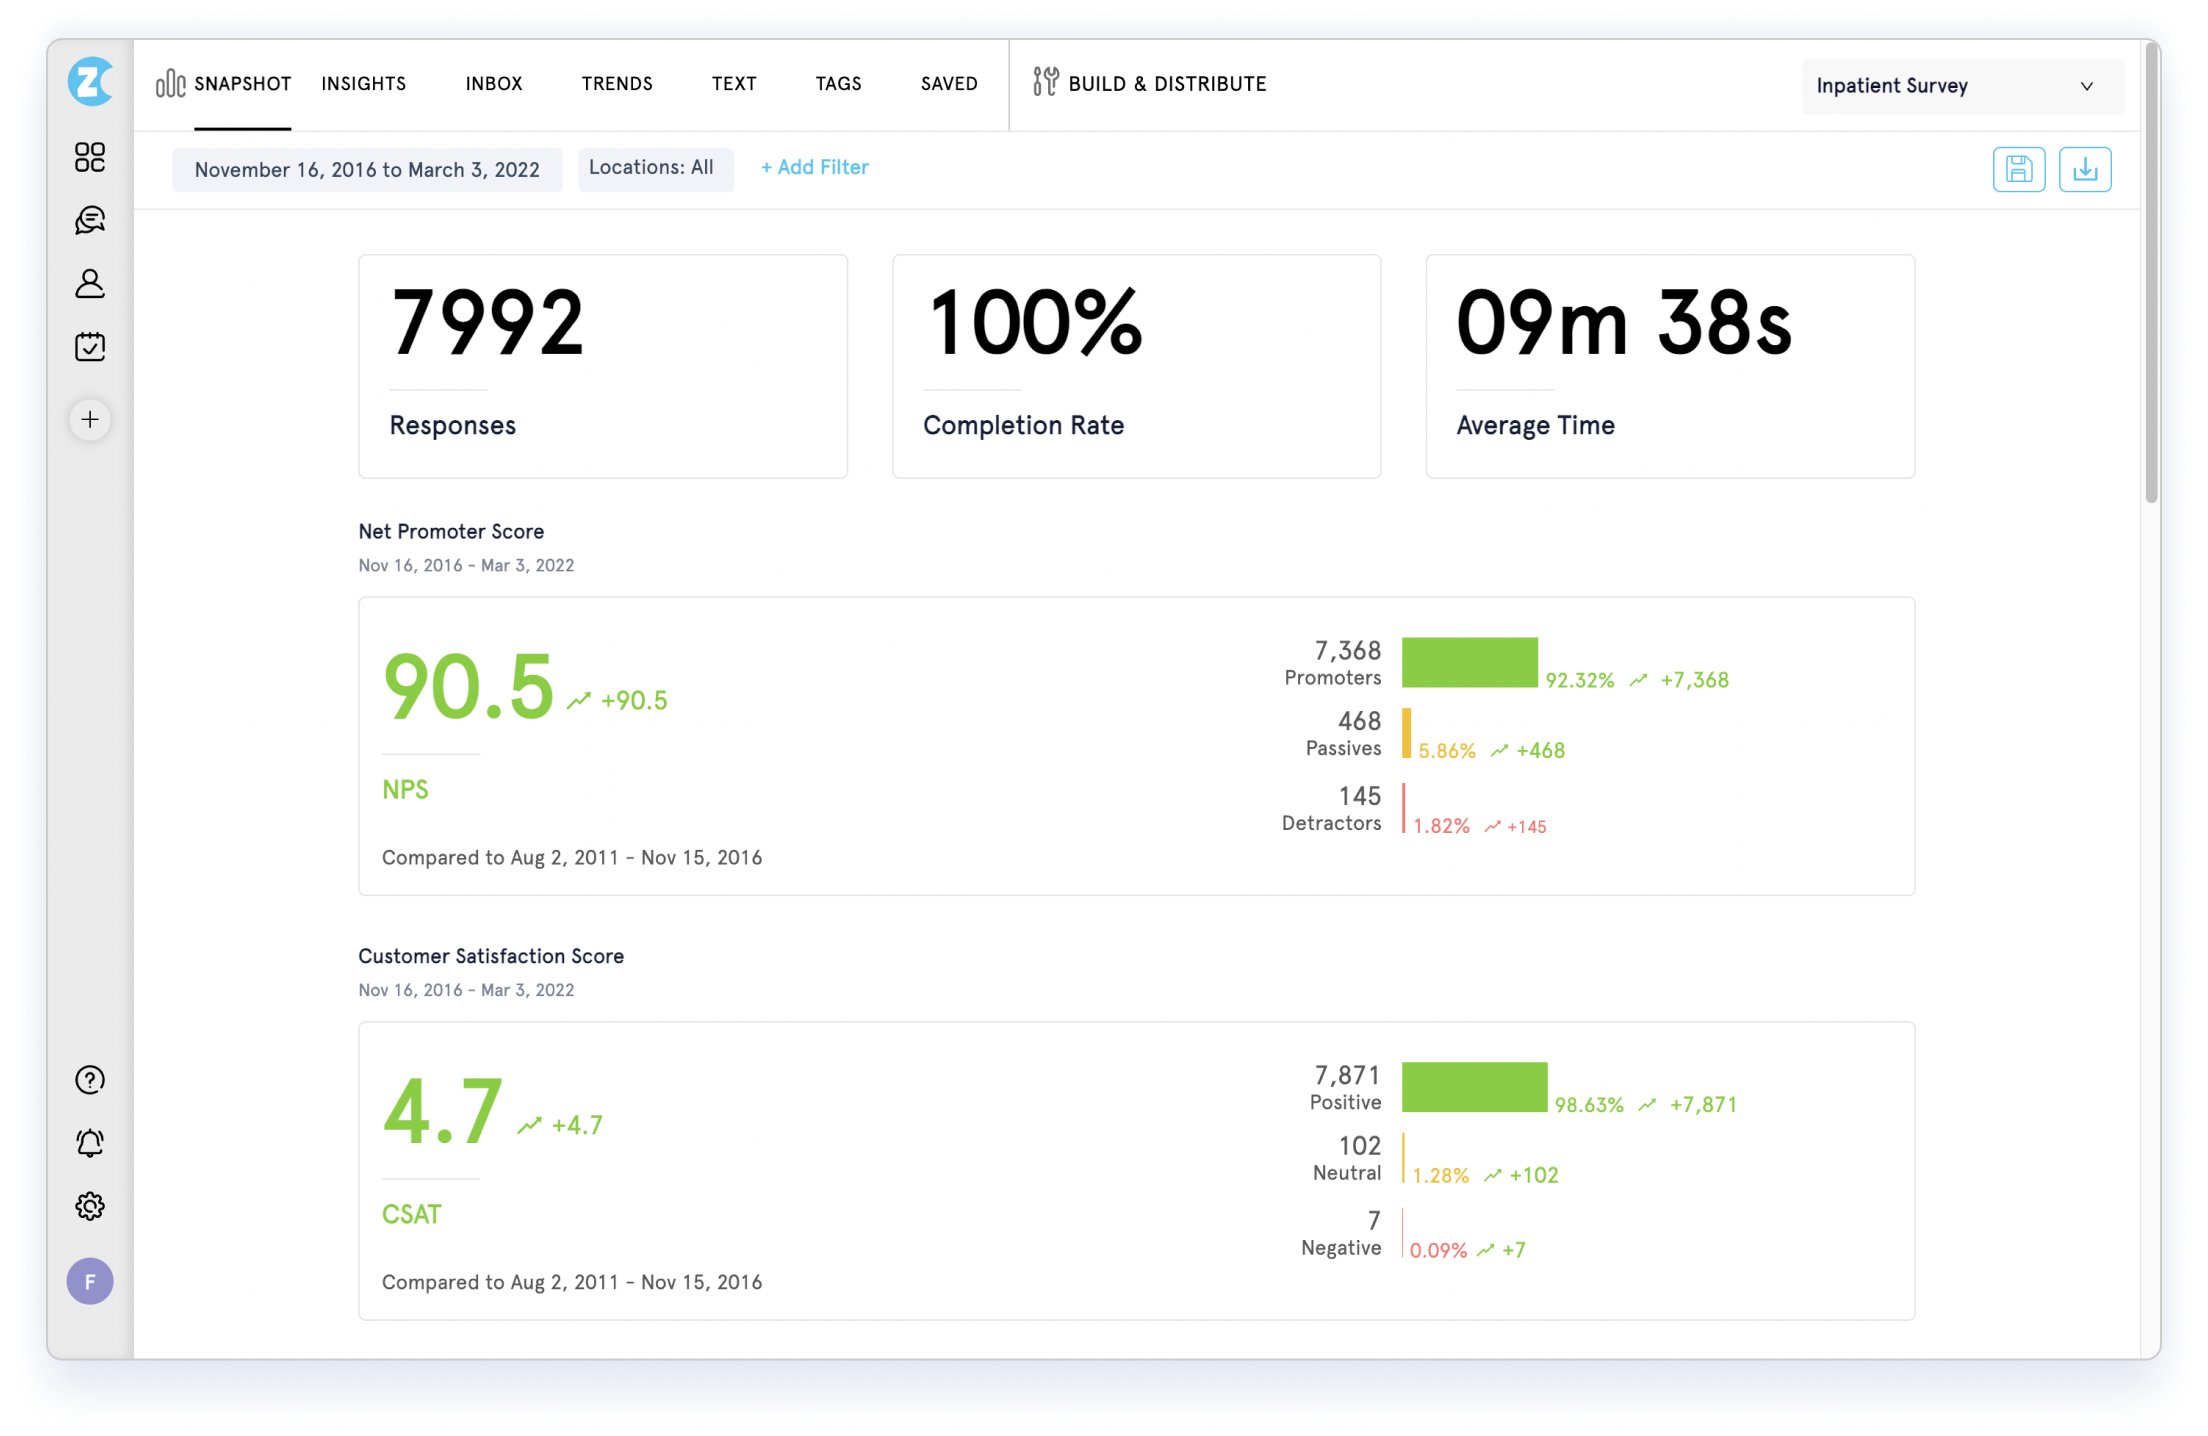Click the 92.32% promoters percentage
This screenshot has height=1436, width=2208.
pyautogui.click(x=1580, y=680)
